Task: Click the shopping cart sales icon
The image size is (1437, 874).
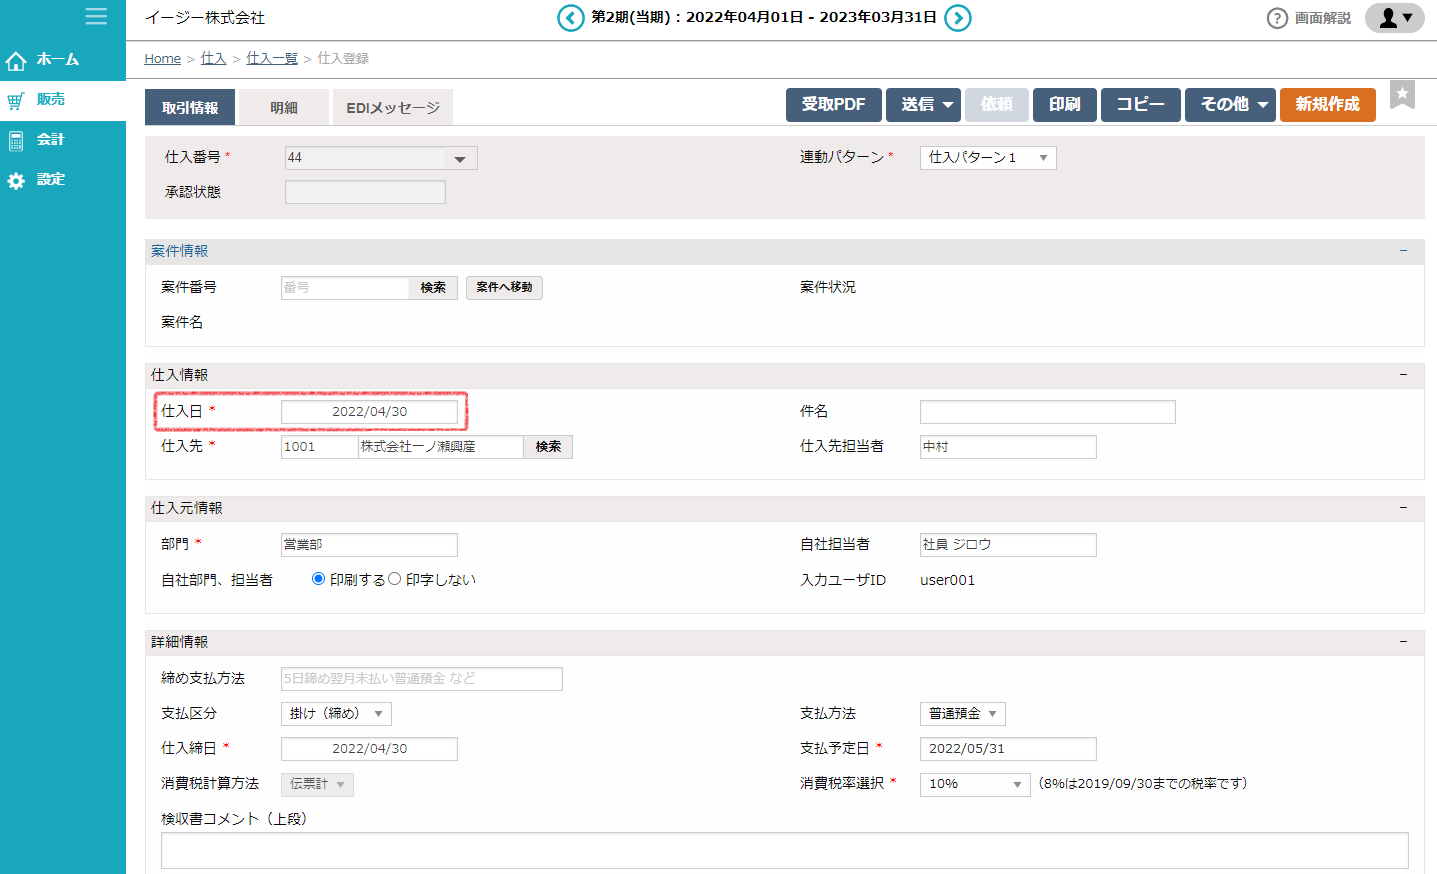Action: 16,100
